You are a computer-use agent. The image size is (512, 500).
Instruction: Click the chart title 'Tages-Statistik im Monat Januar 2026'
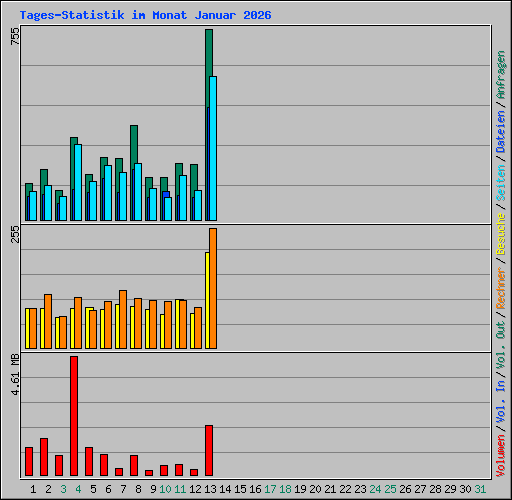point(145,15)
